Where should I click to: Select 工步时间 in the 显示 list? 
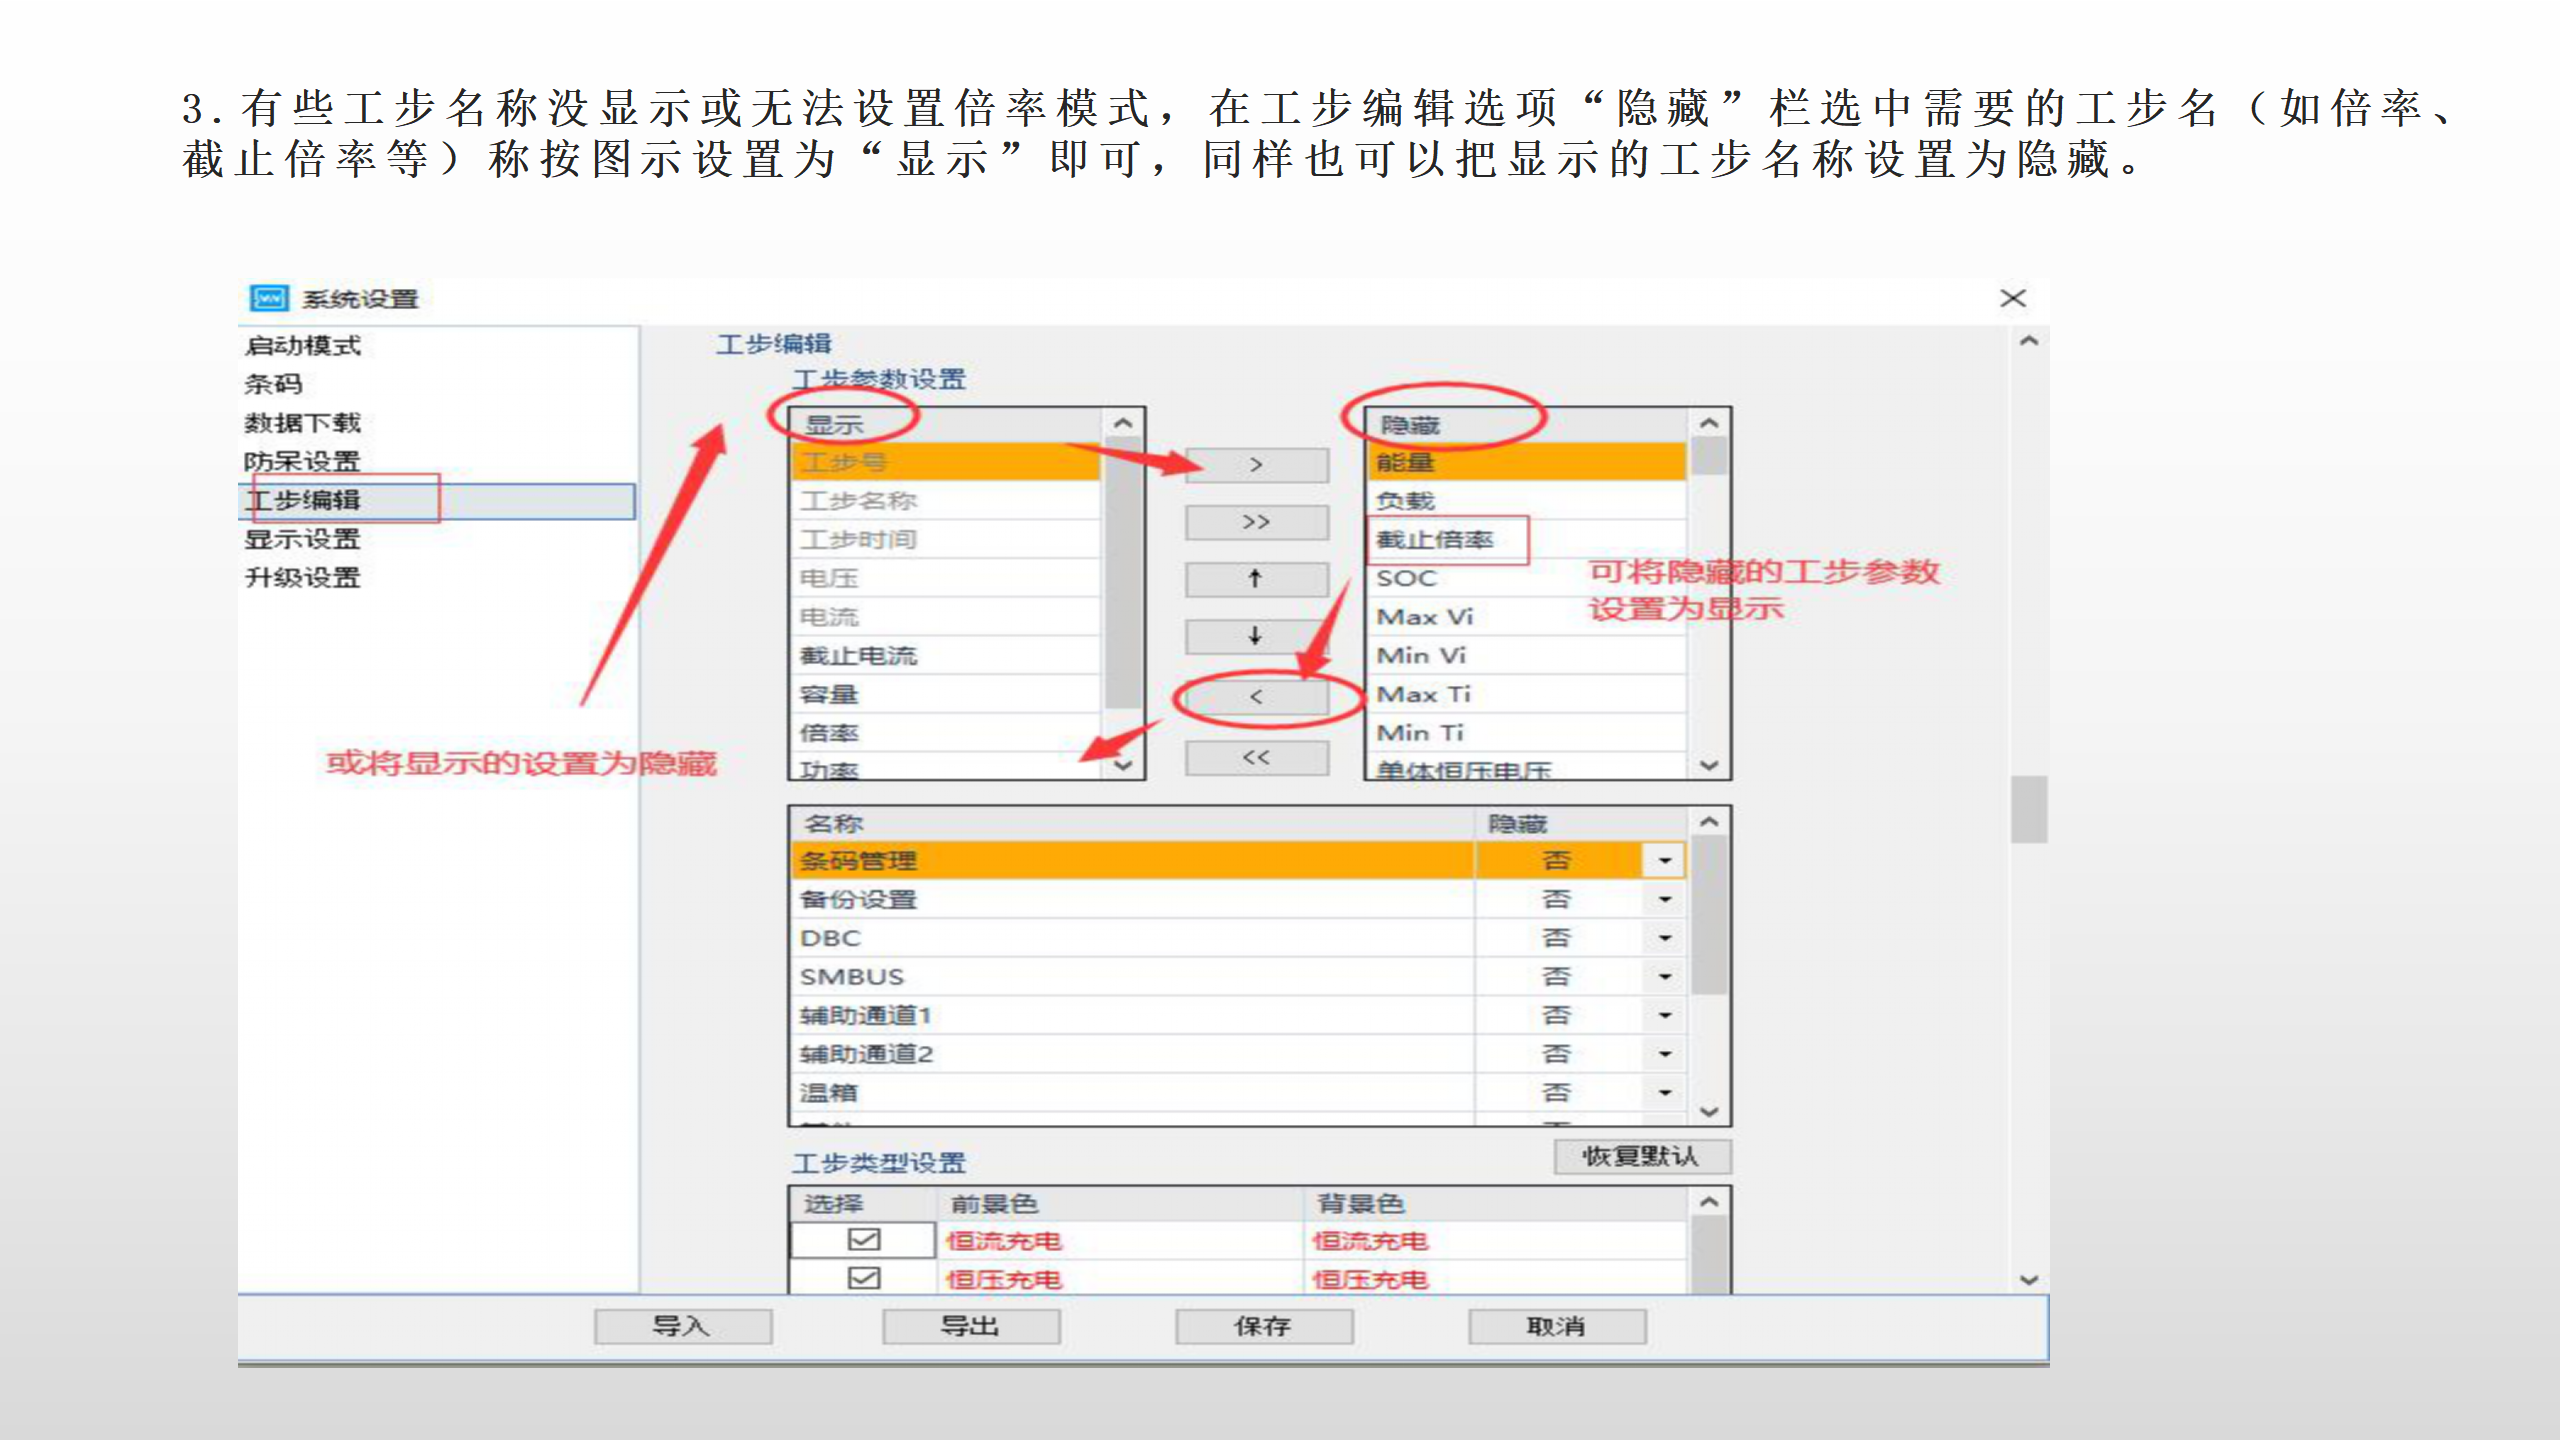(946, 540)
